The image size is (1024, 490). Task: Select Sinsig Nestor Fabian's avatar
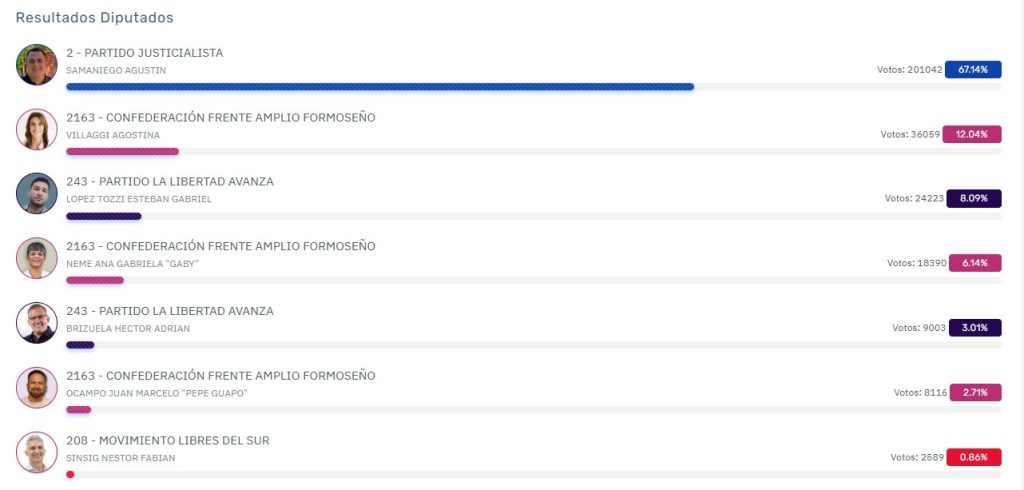(x=37, y=452)
